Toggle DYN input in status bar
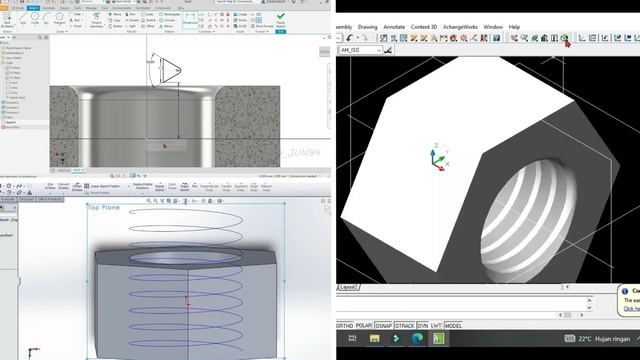This screenshot has width=640, height=360. pyautogui.click(x=422, y=326)
